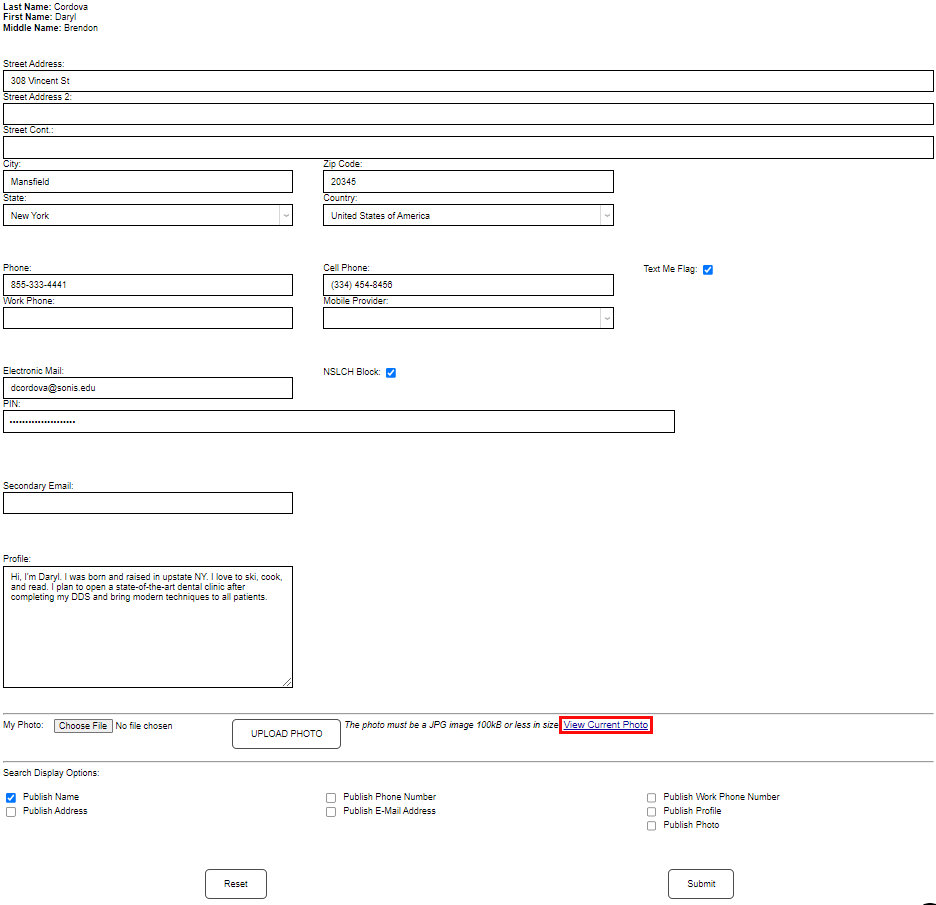Check the Publish Profile option
936x905 pixels.
pyautogui.click(x=651, y=811)
